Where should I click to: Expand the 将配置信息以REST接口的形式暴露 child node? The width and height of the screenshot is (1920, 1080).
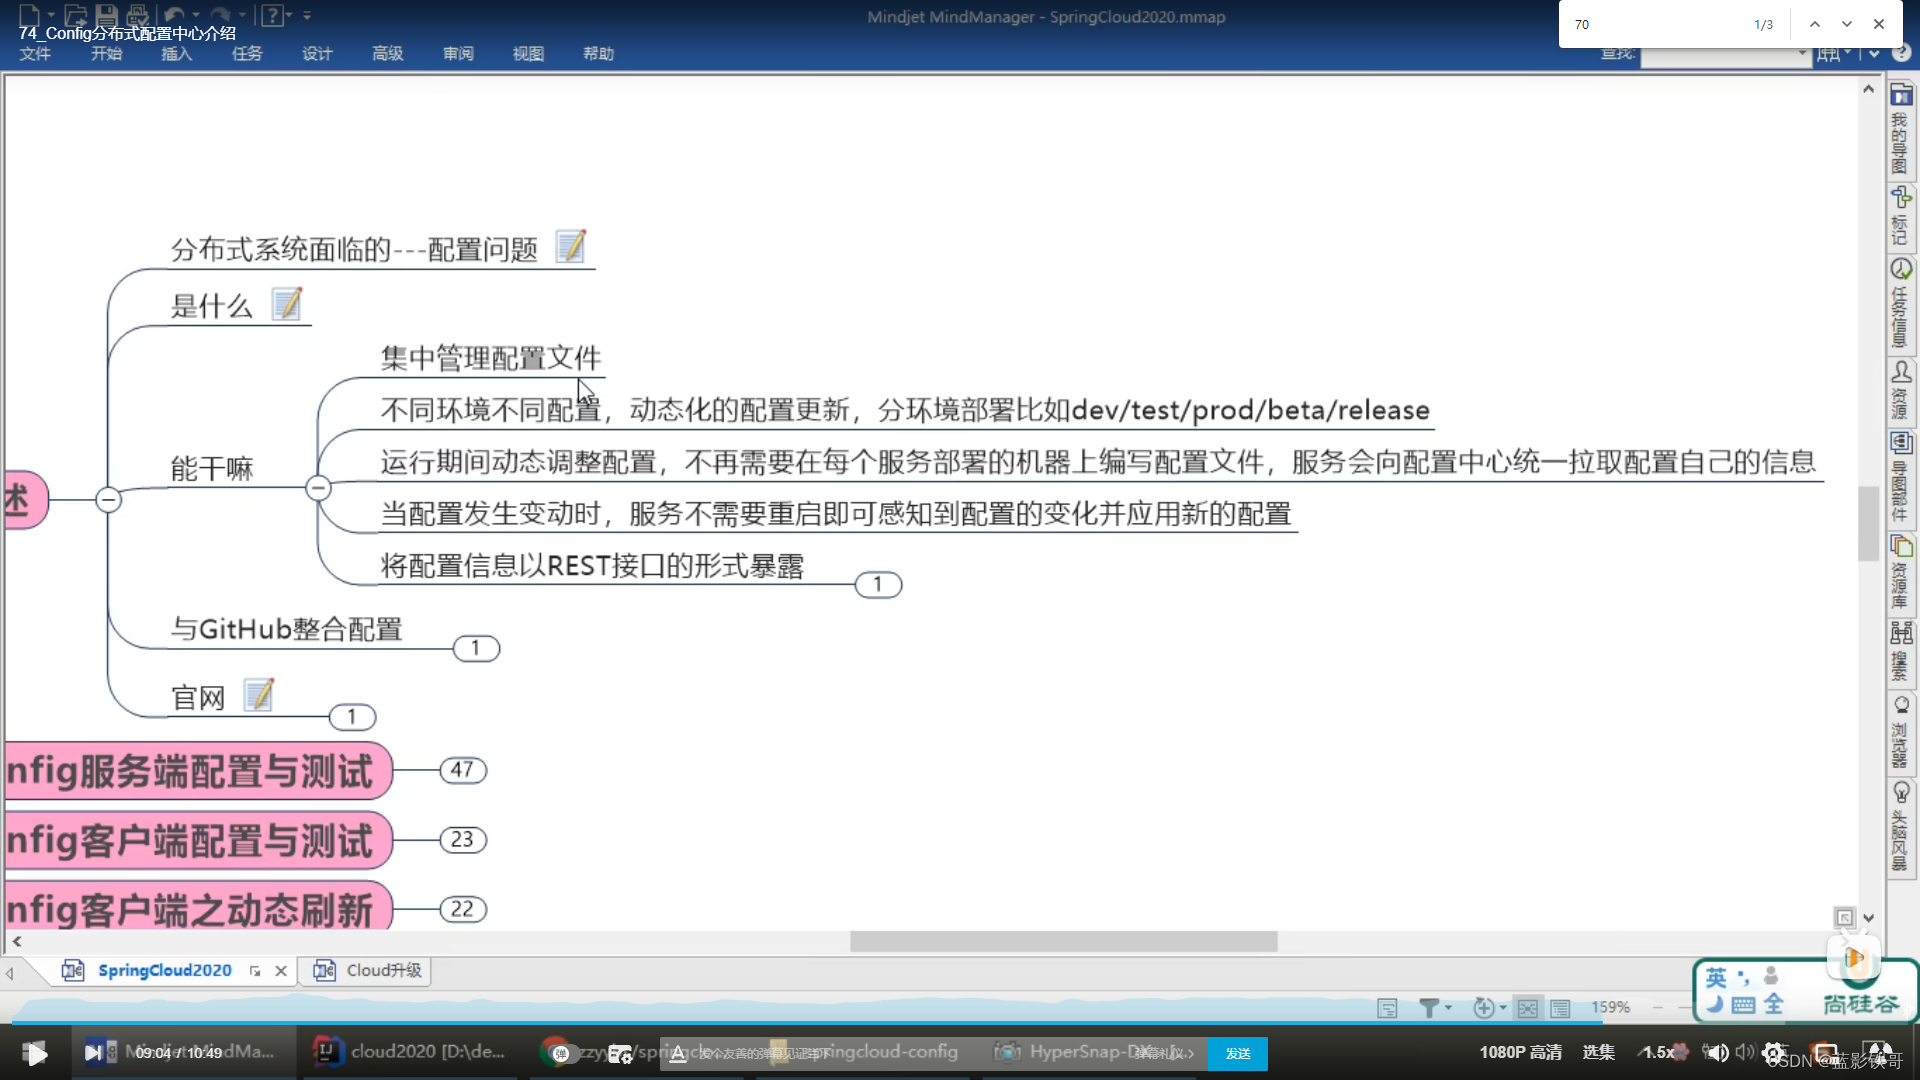(877, 584)
